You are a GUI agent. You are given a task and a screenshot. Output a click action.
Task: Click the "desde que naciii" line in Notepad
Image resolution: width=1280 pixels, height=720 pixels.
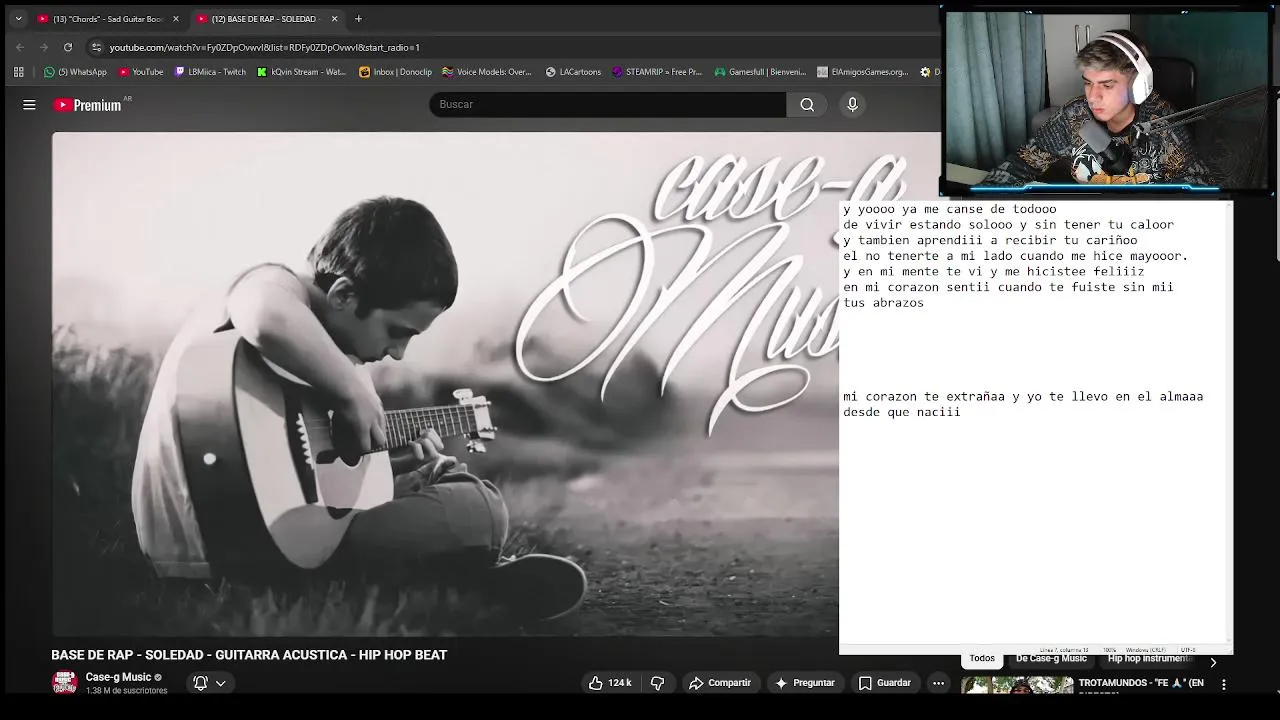pos(901,412)
